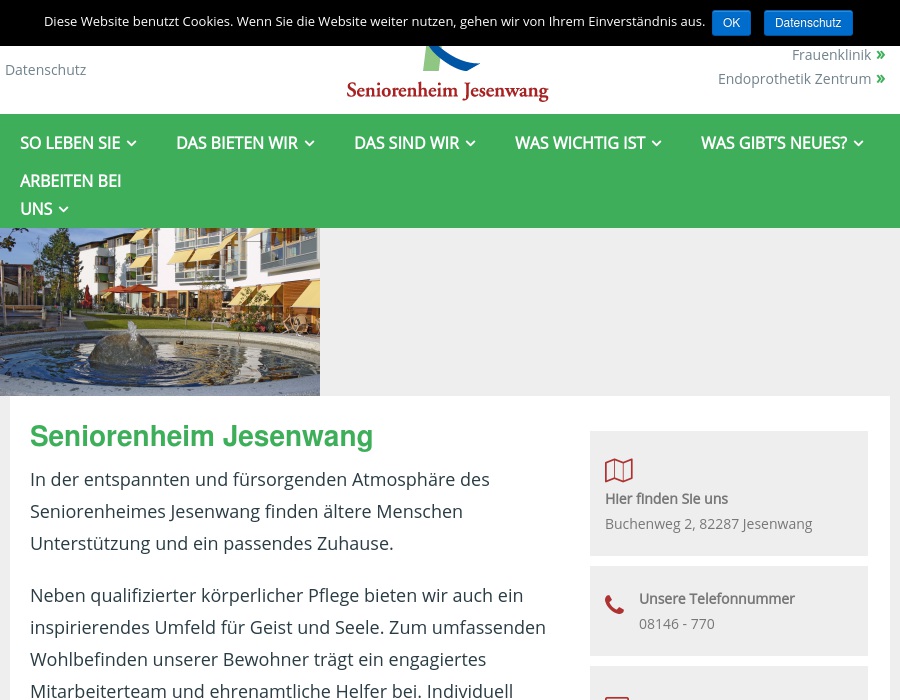Click the red telephone icon in the sidebar
The image size is (900, 700).
coord(615,604)
